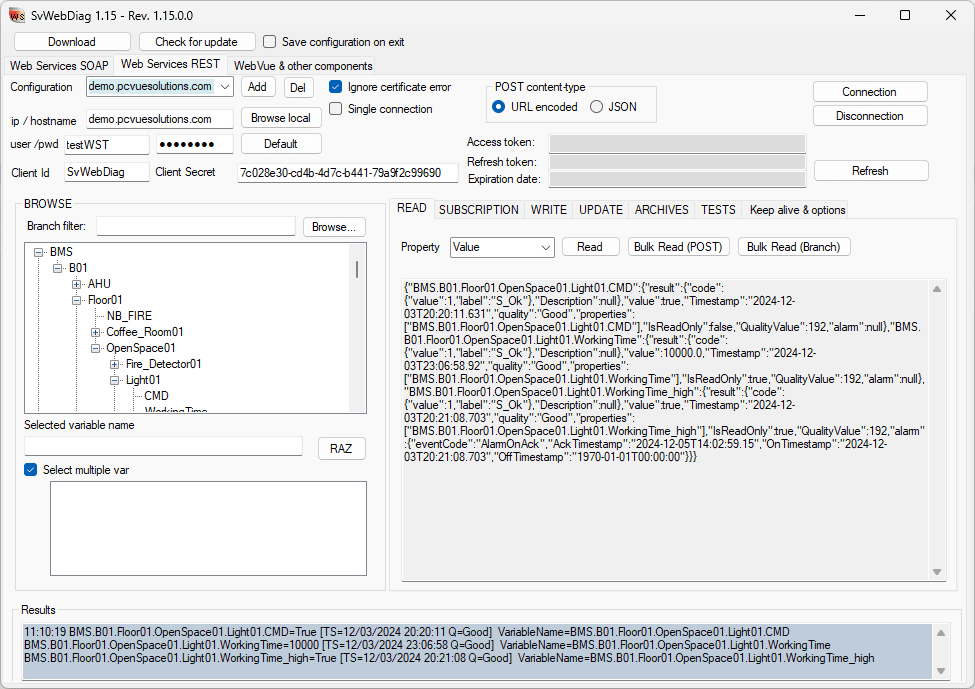Select NB_FIRE in the tree
The image size is (975, 689).
pyautogui.click(x=129, y=316)
